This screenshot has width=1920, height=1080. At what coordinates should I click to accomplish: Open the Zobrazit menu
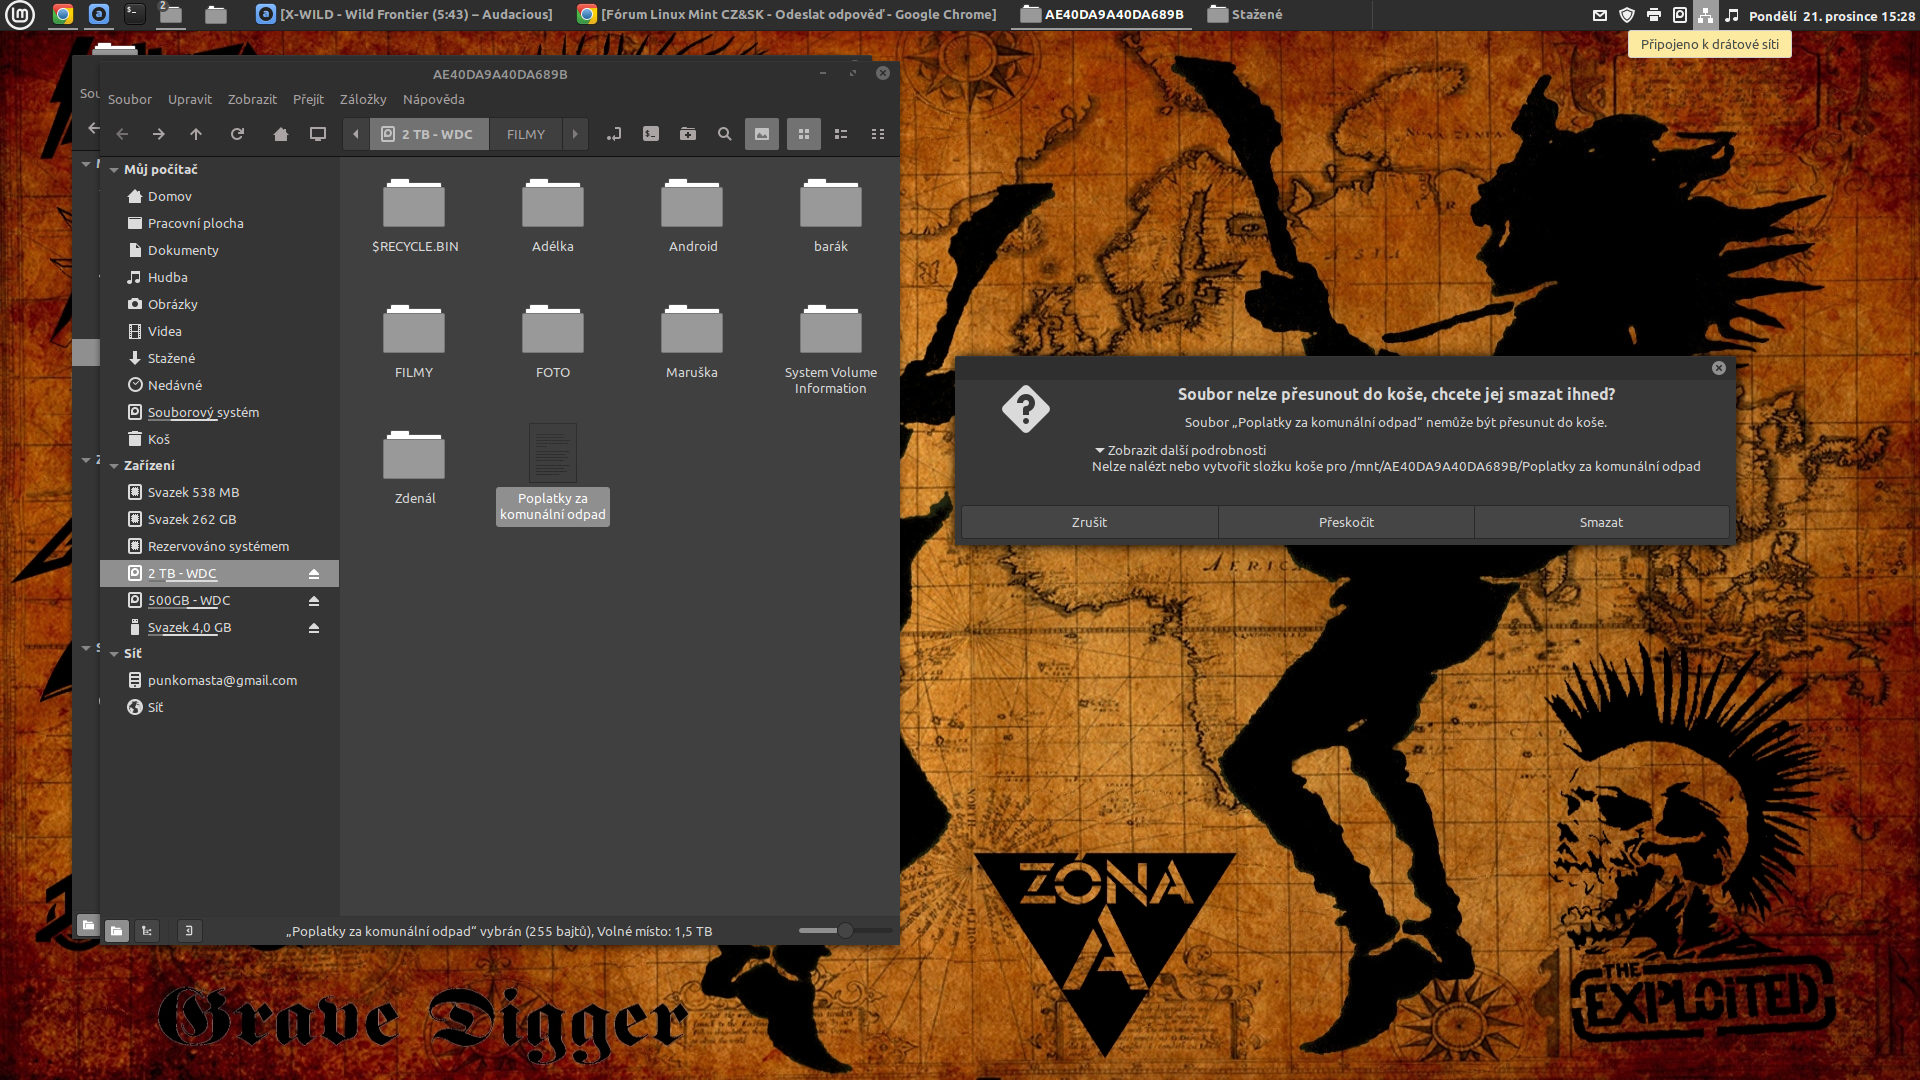[252, 99]
